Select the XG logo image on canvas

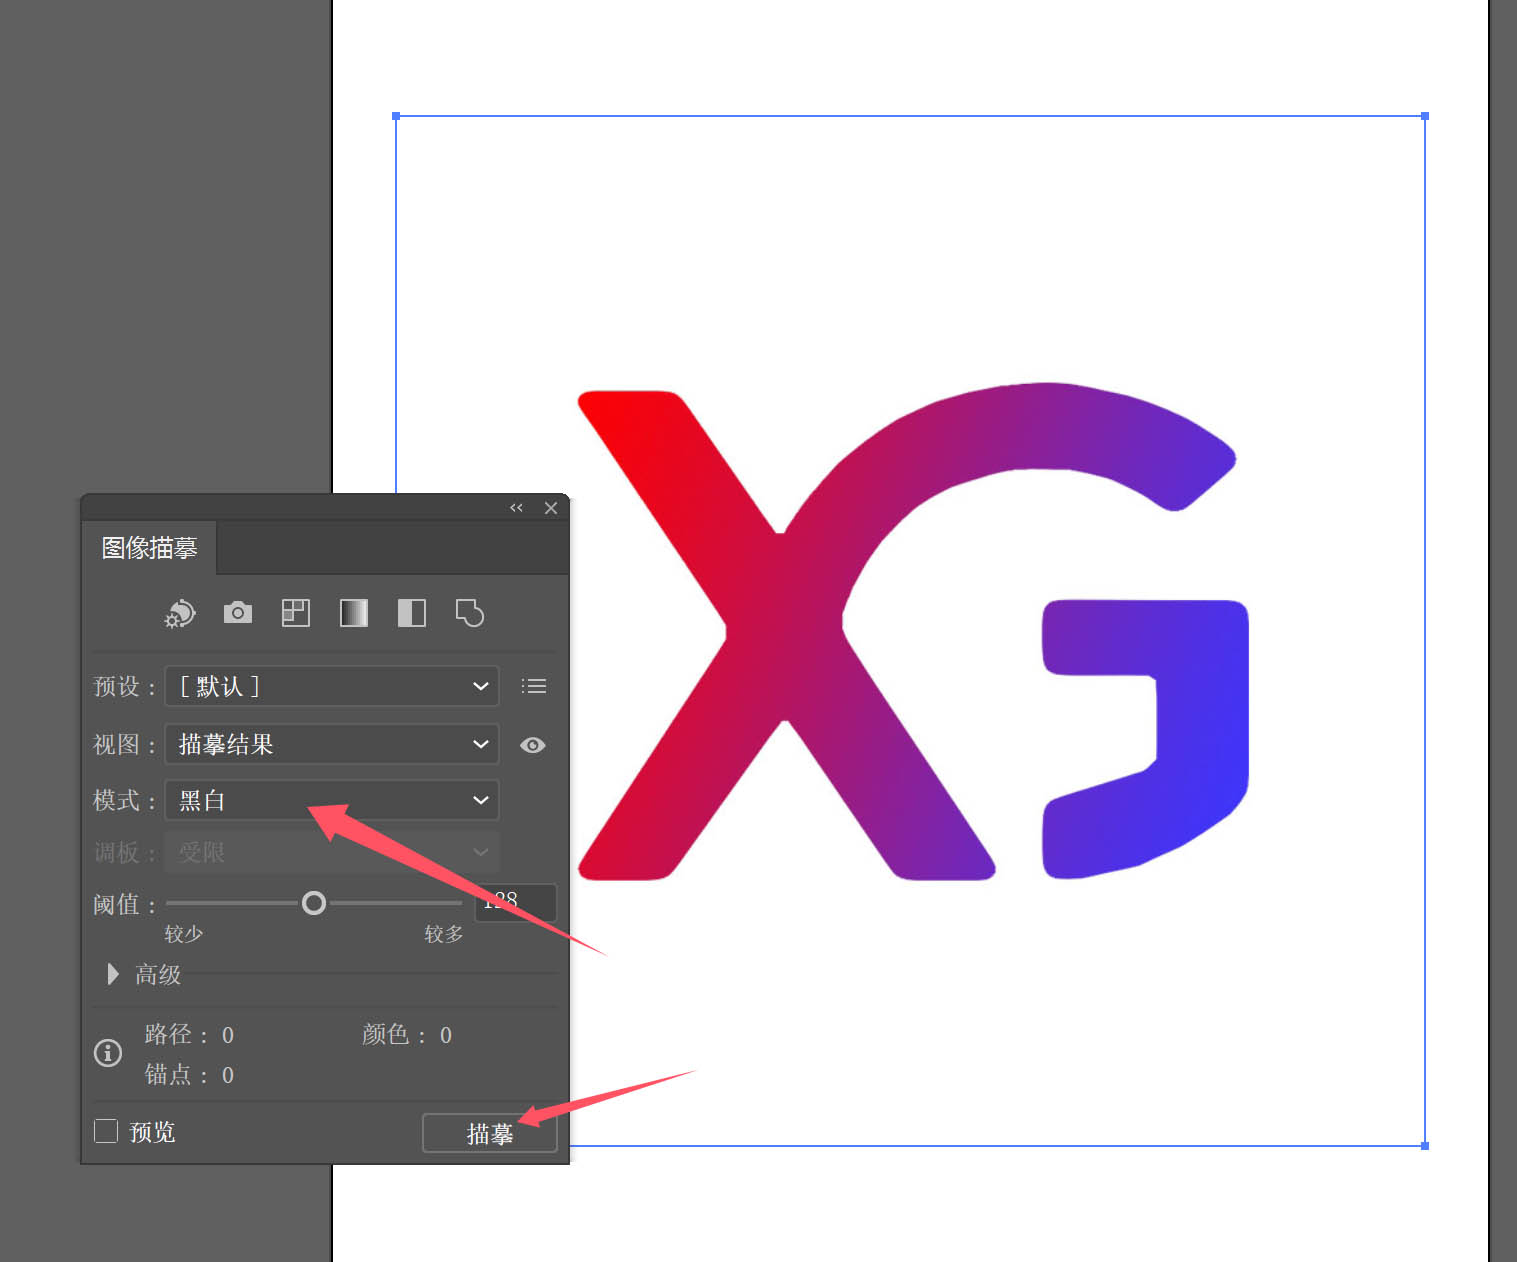coord(910,632)
